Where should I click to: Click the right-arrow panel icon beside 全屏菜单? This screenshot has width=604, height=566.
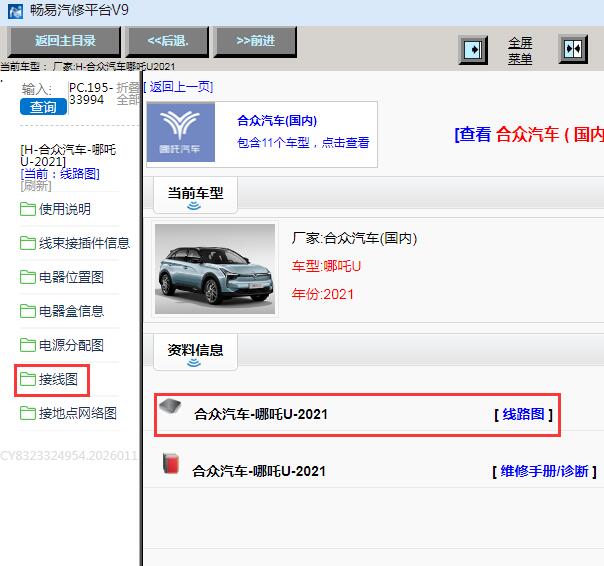coord(473,50)
